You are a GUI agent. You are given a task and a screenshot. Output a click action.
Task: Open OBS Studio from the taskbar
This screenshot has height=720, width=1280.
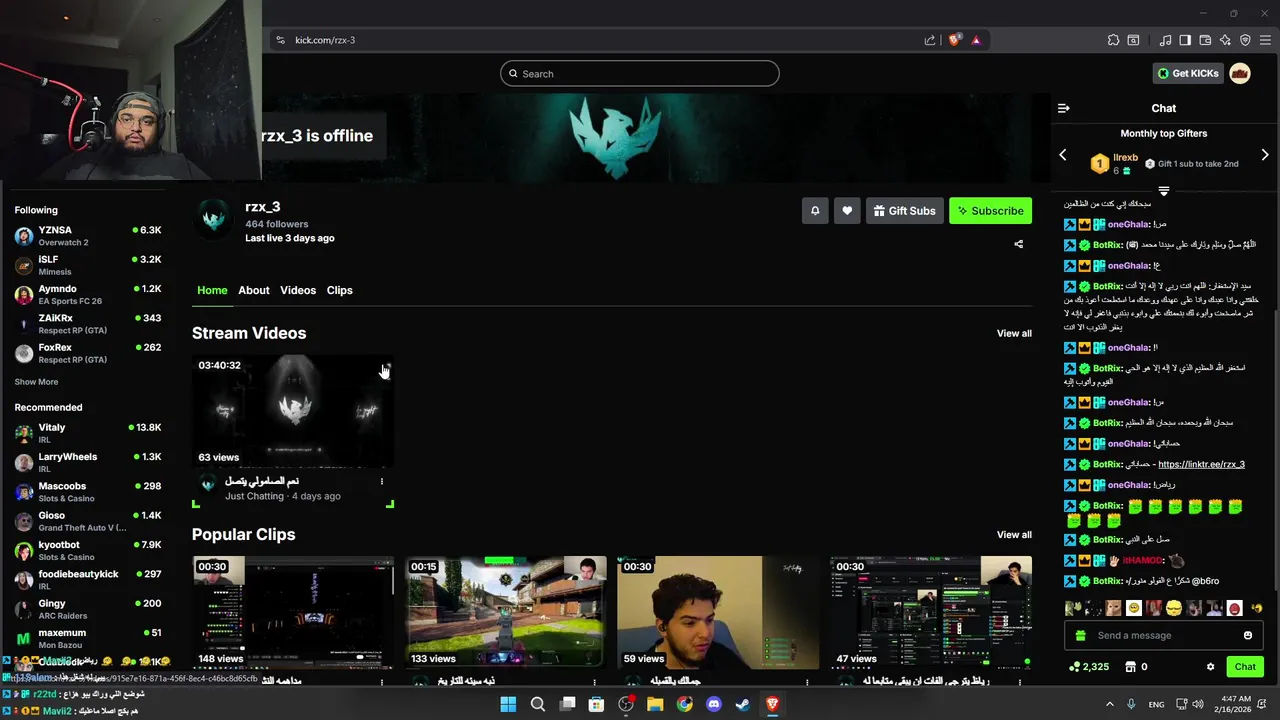coord(626,704)
